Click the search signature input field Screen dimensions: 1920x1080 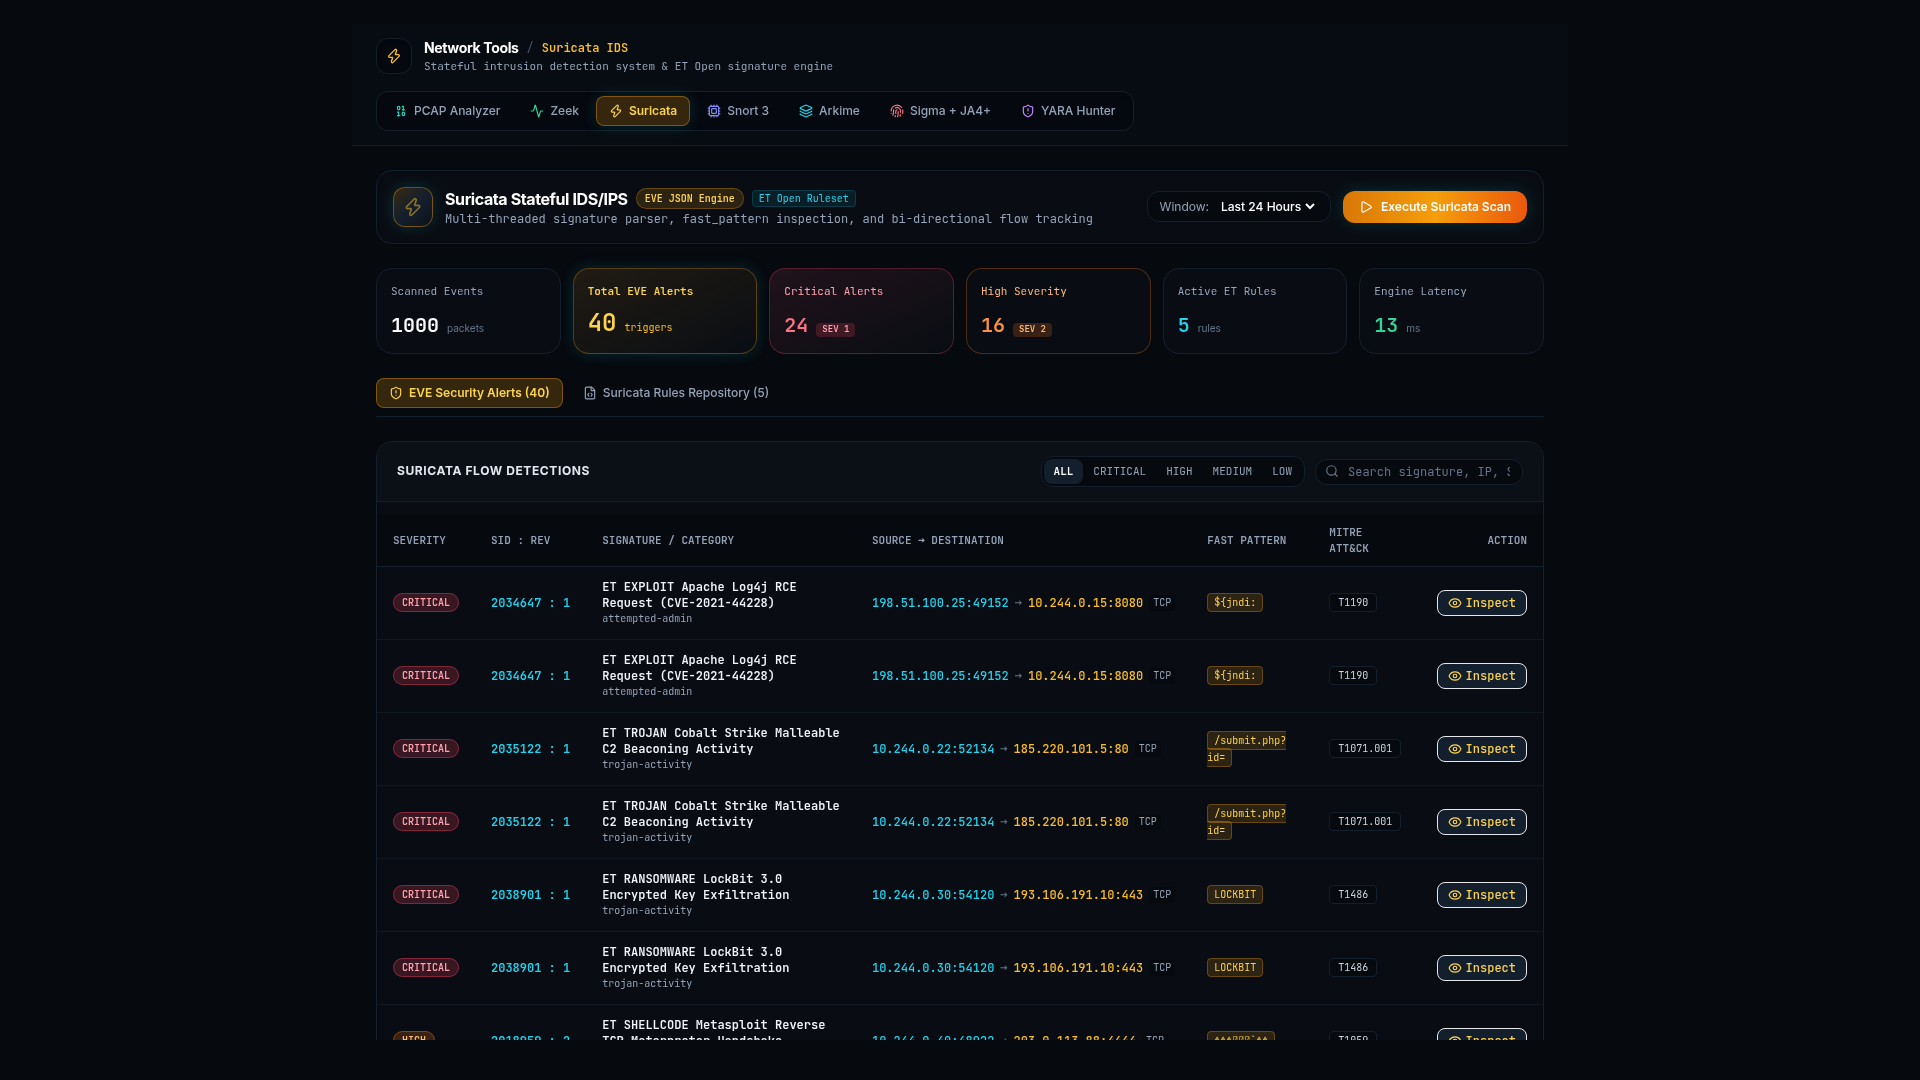tap(1419, 471)
